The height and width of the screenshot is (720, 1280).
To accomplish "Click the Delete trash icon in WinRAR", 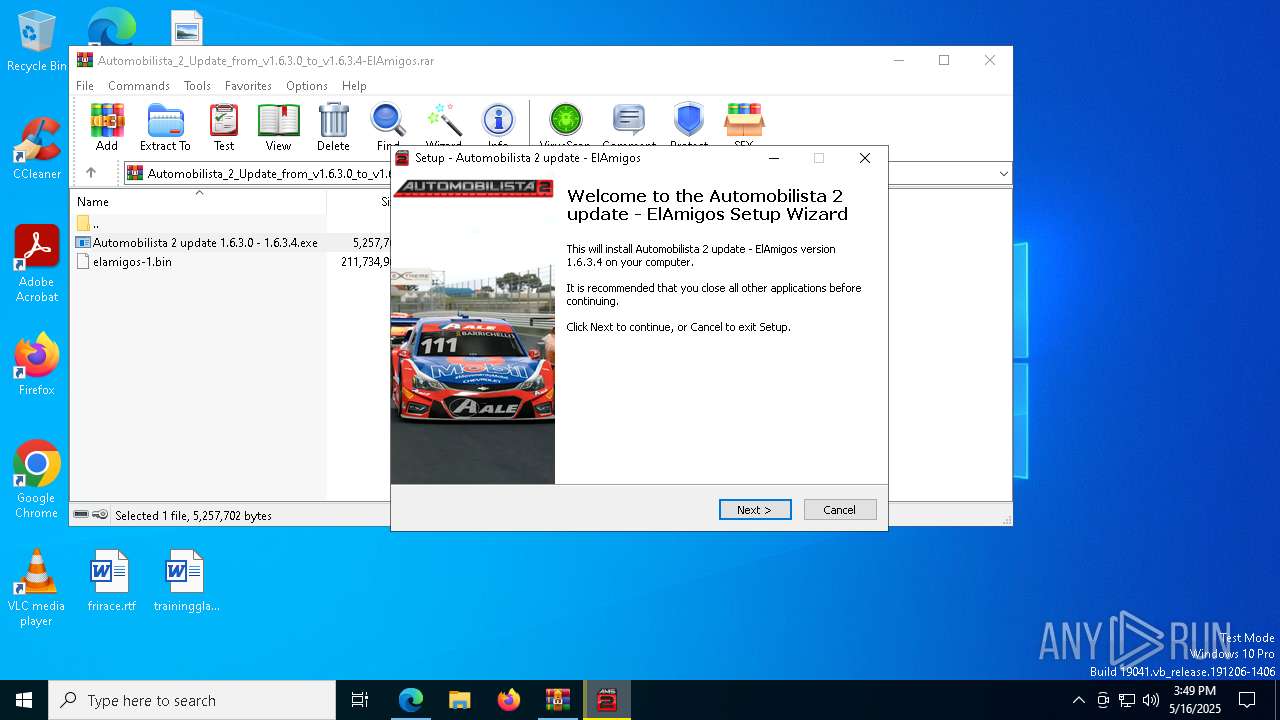I will pos(333,127).
